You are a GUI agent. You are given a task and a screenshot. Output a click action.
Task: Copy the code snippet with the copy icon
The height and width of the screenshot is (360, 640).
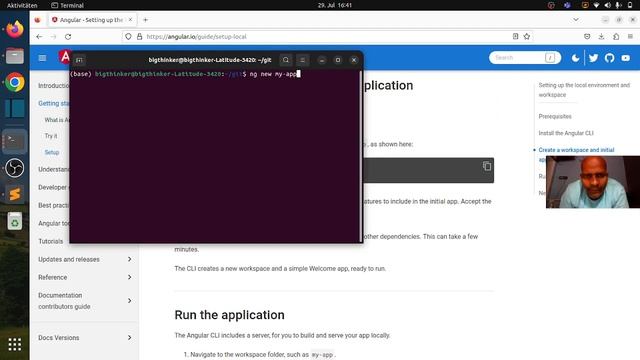pyautogui.click(x=487, y=166)
